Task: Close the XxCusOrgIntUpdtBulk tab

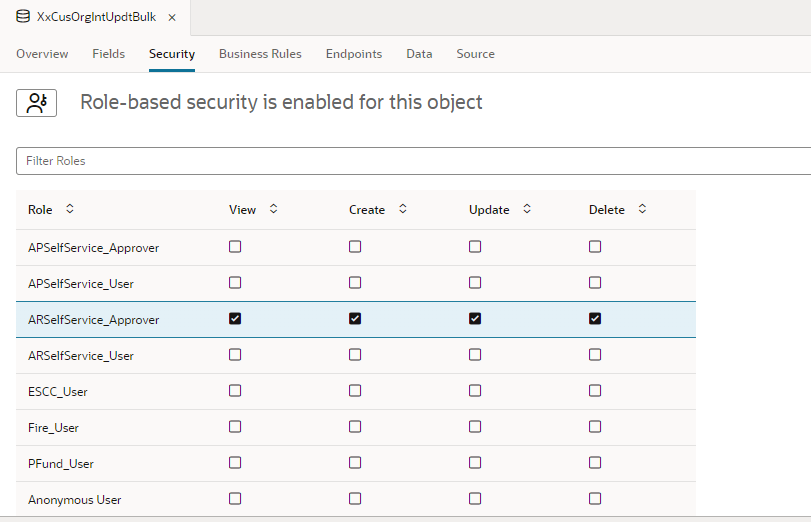Action: tap(172, 18)
